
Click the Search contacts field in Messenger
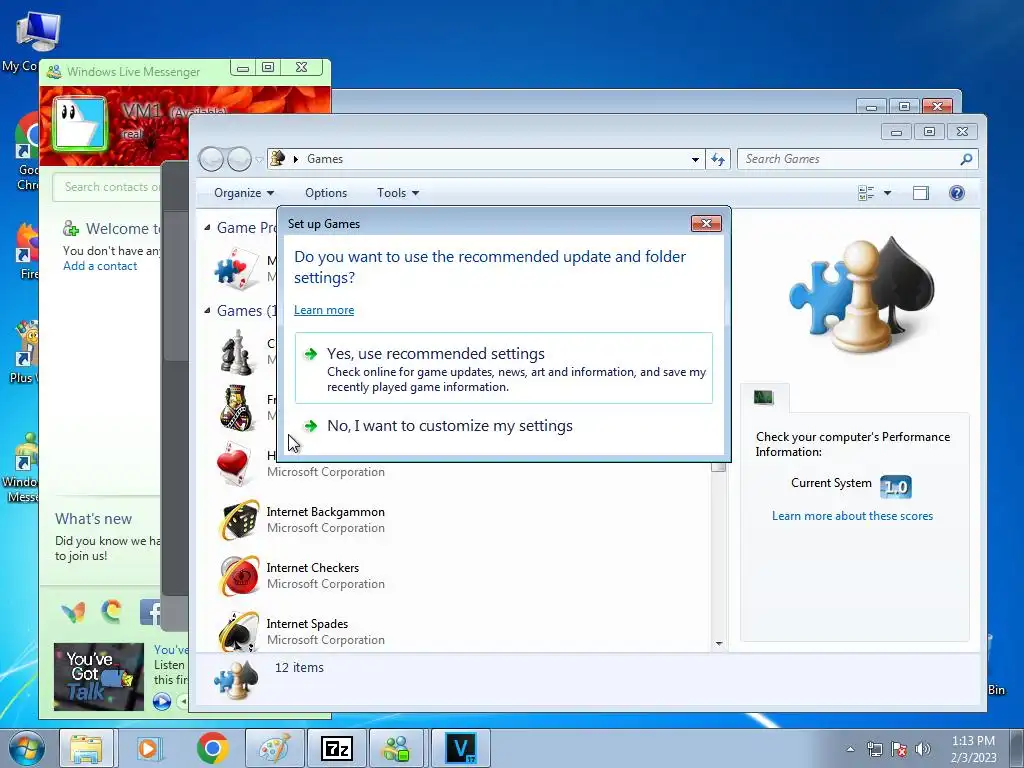(x=108, y=187)
